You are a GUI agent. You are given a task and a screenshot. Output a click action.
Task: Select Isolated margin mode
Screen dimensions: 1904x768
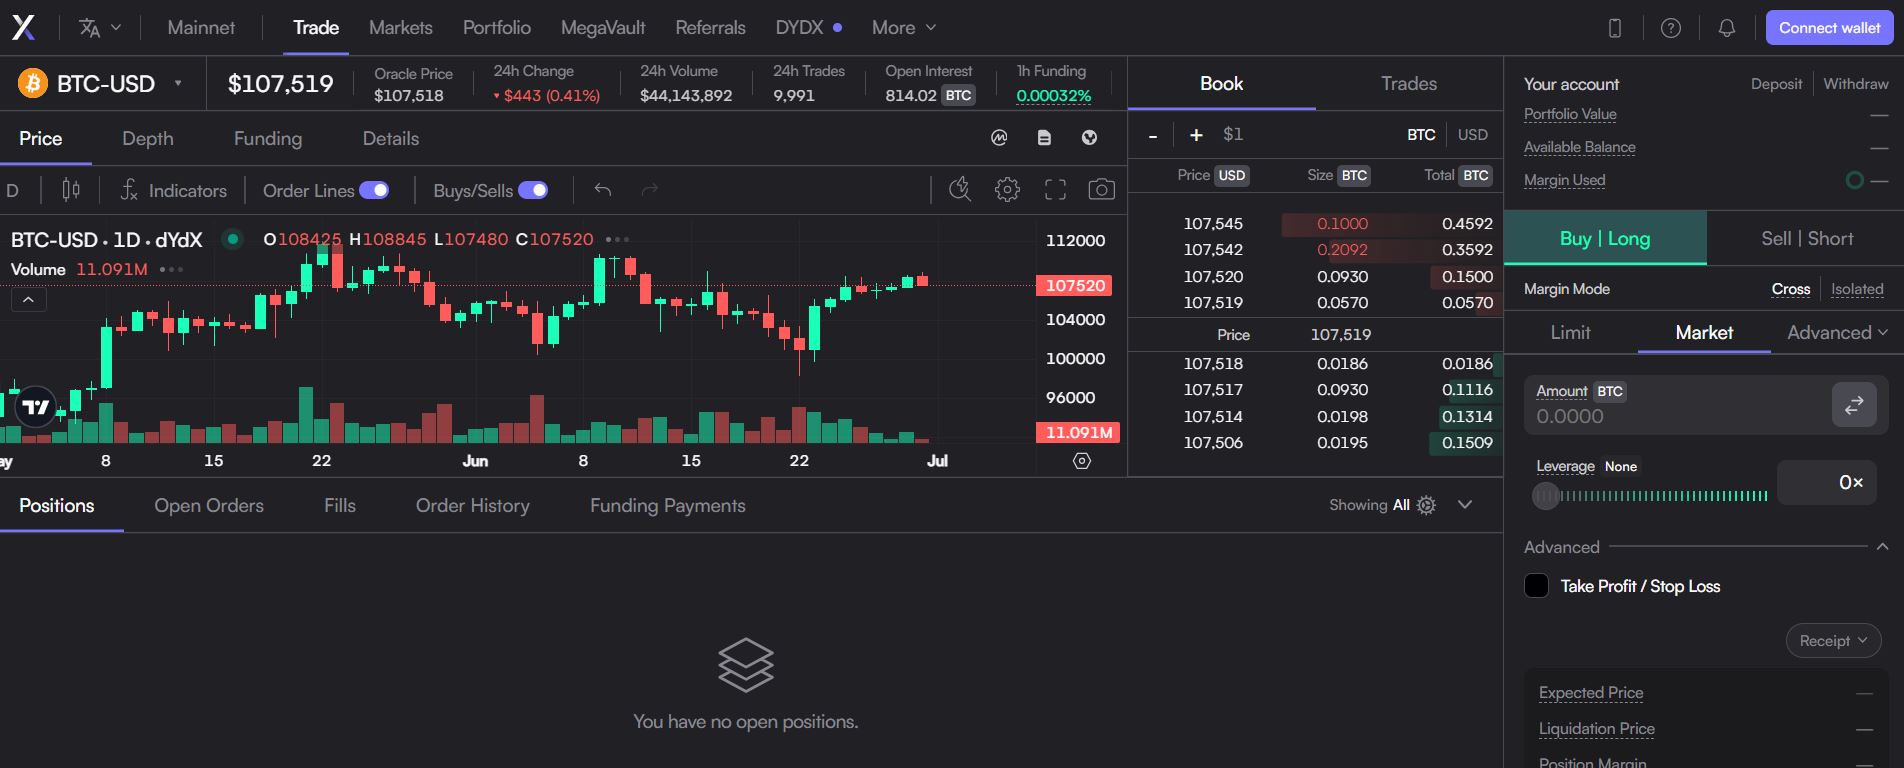click(x=1857, y=289)
